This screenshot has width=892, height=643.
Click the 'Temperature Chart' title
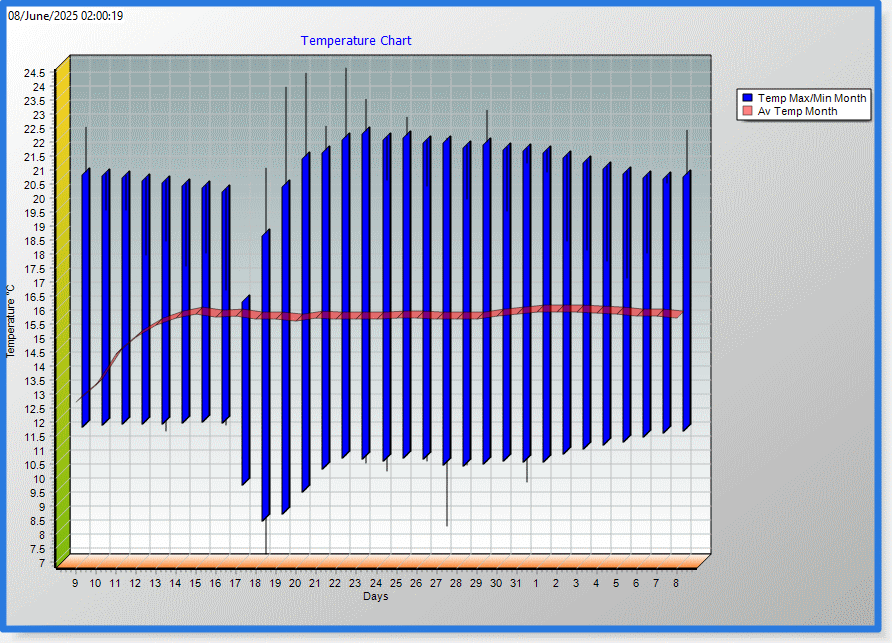356,40
